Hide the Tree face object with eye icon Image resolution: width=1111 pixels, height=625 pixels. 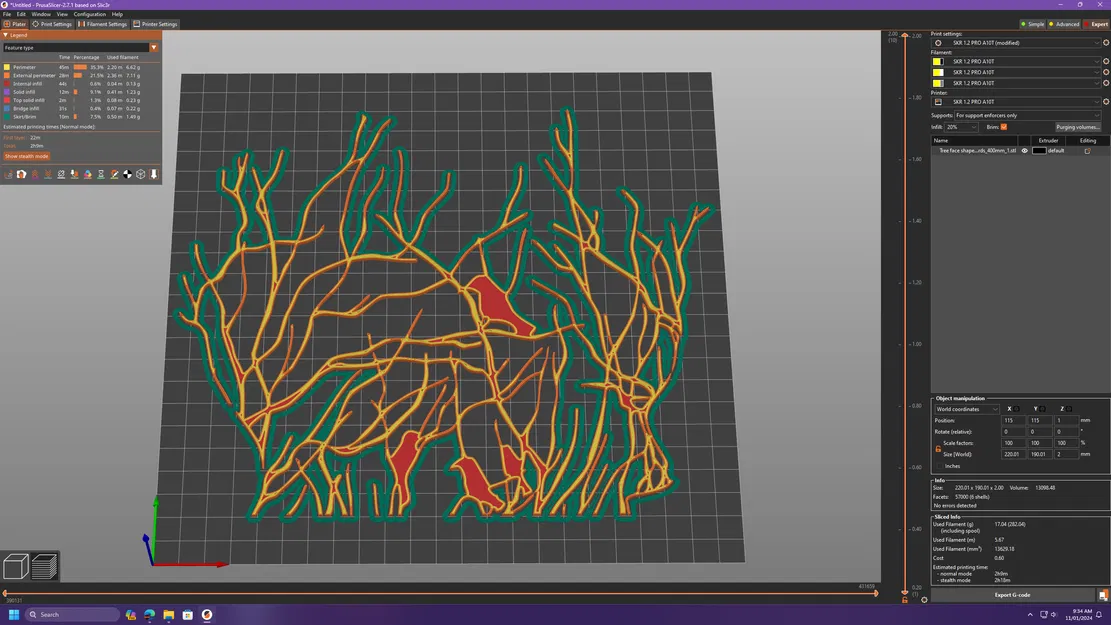tap(1025, 151)
